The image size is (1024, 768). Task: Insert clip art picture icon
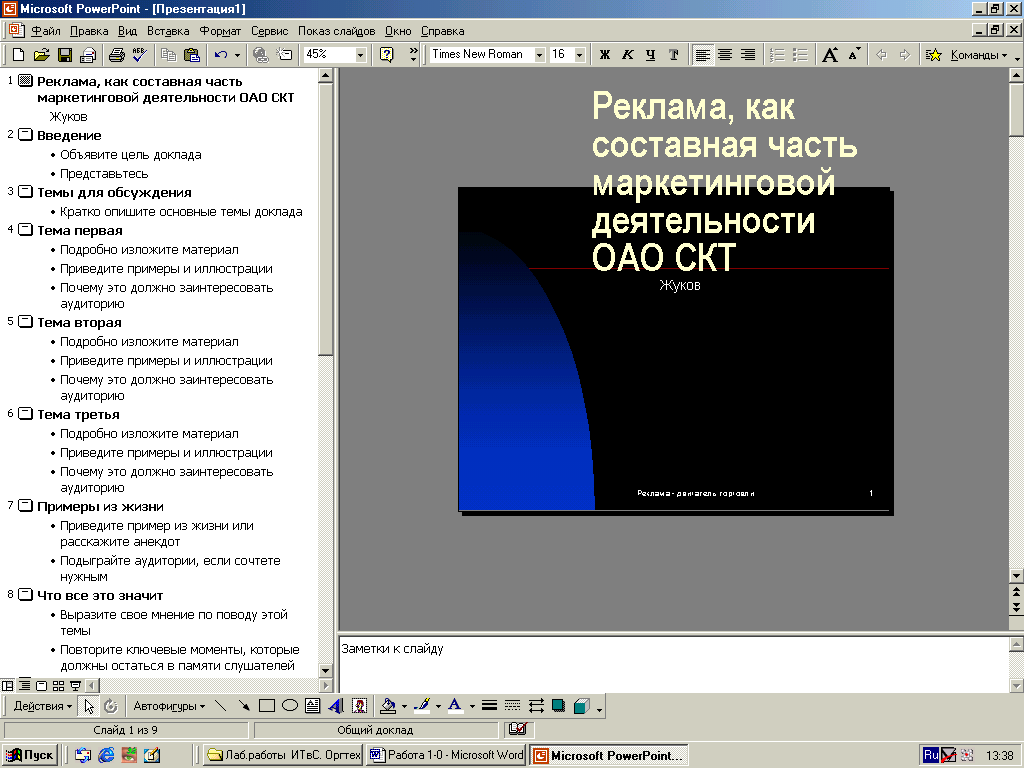[x=359, y=706]
